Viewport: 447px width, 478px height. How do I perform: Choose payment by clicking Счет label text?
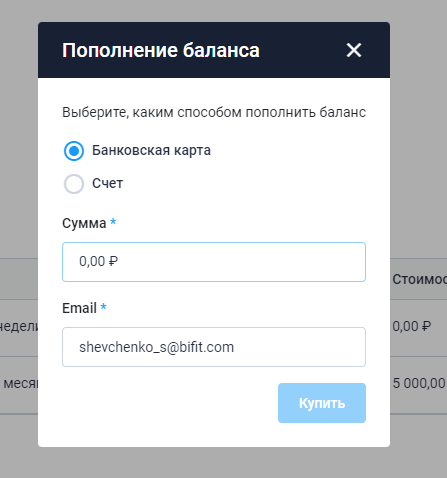point(107,183)
